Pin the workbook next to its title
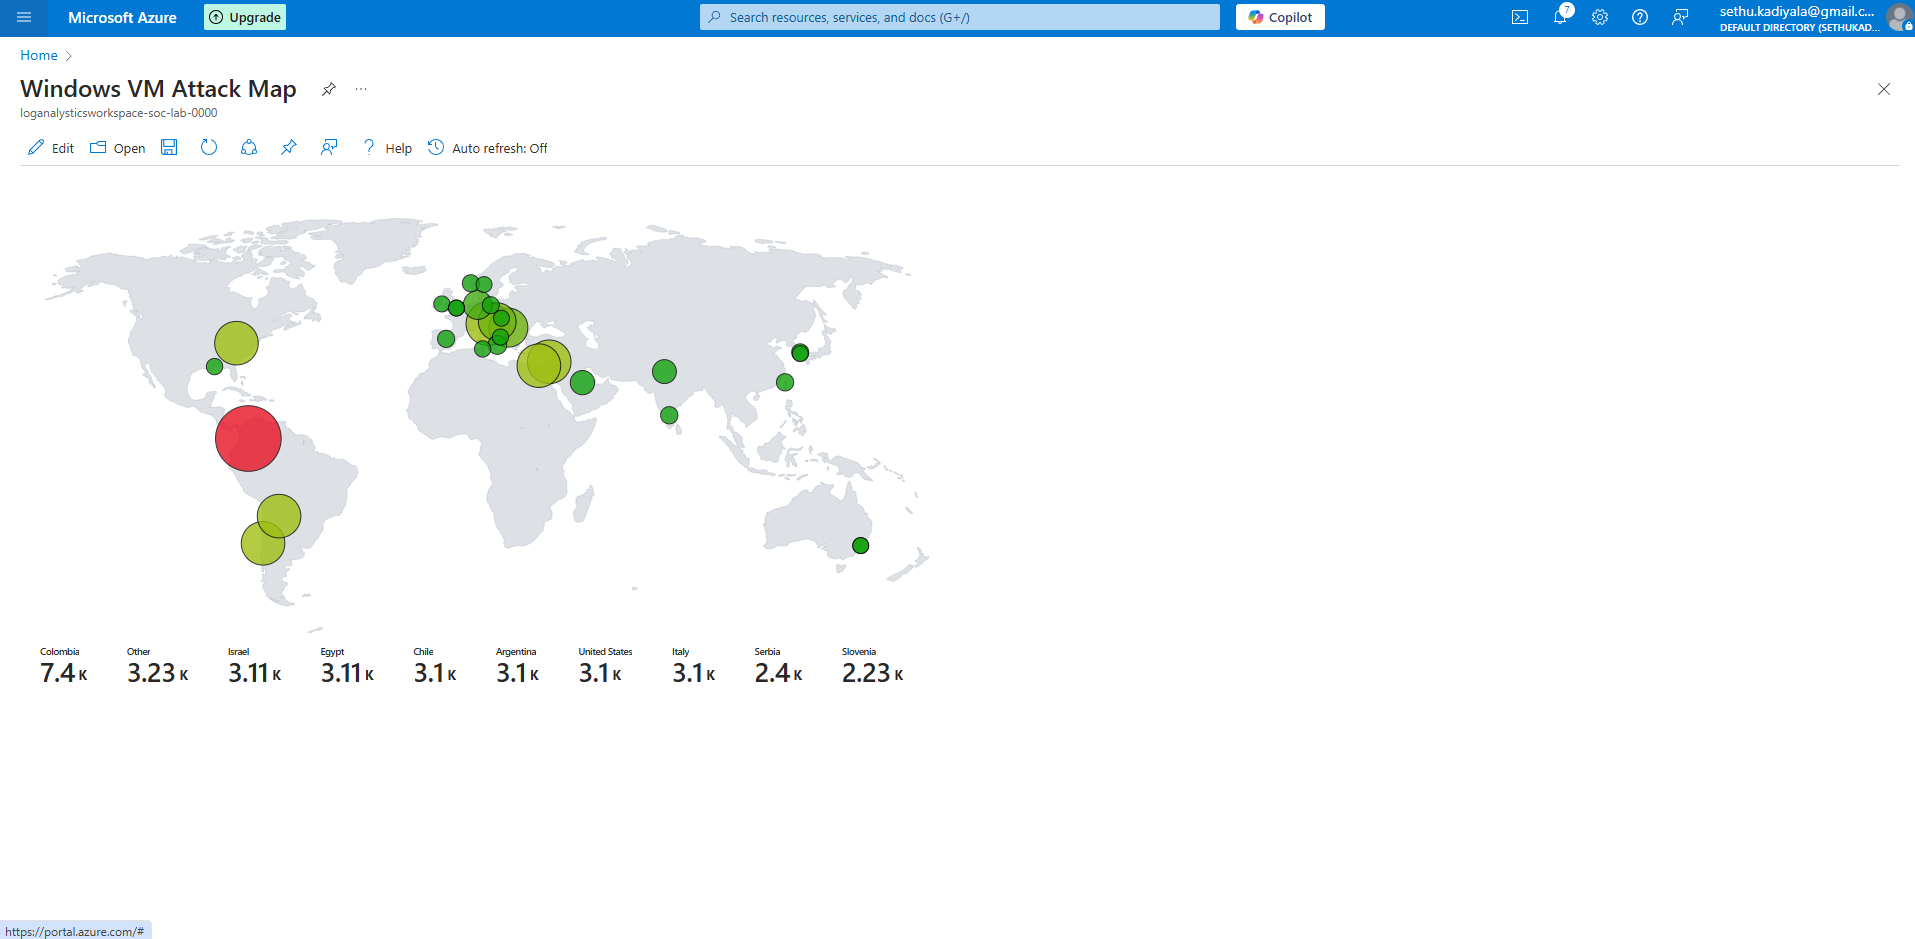 pyautogui.click(x=328, y=89)
